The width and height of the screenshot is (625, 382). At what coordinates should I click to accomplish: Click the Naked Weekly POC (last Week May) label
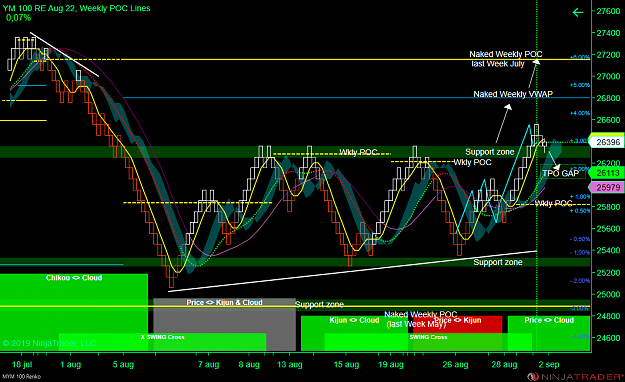click(x=420, y=319)
